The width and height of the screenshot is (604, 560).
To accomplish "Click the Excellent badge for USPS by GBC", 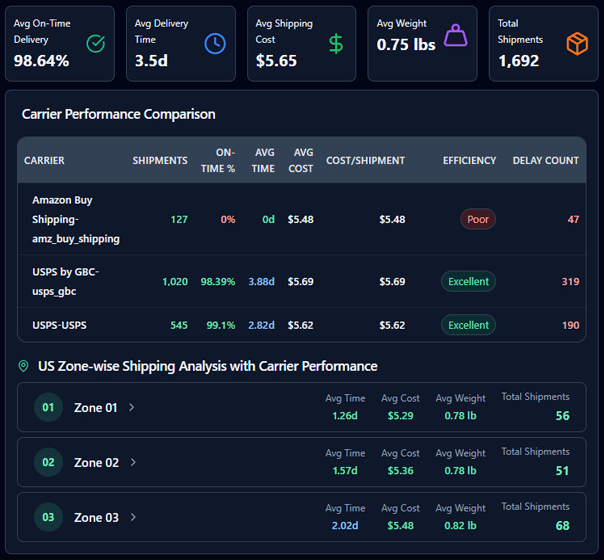I will click(468, 282).
